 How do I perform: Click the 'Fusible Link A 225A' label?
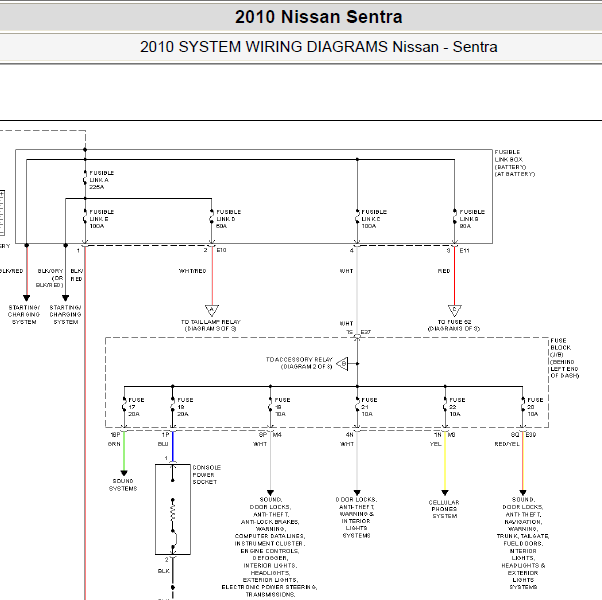tap(101, 180)
